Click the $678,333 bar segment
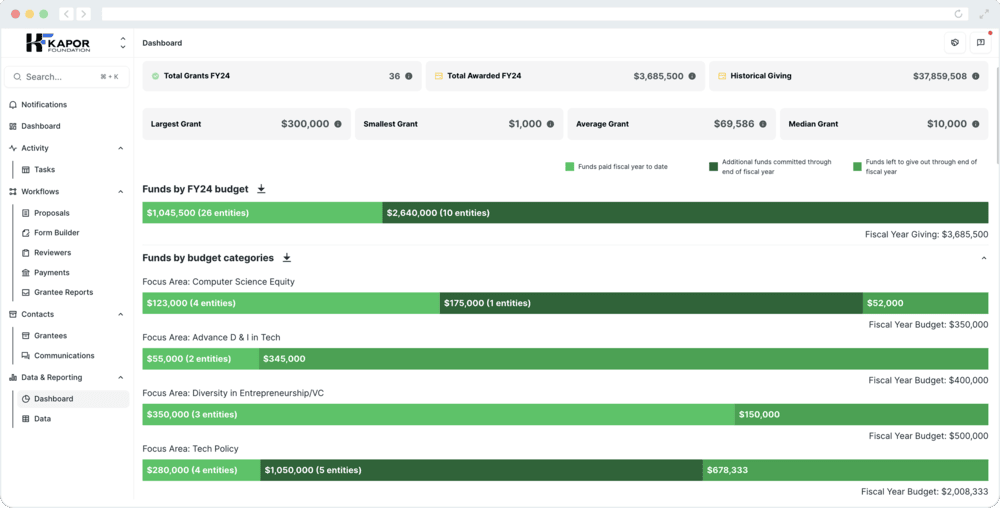Image resolution: width=1000 pixels, height=508 pixels. point(846,470)
